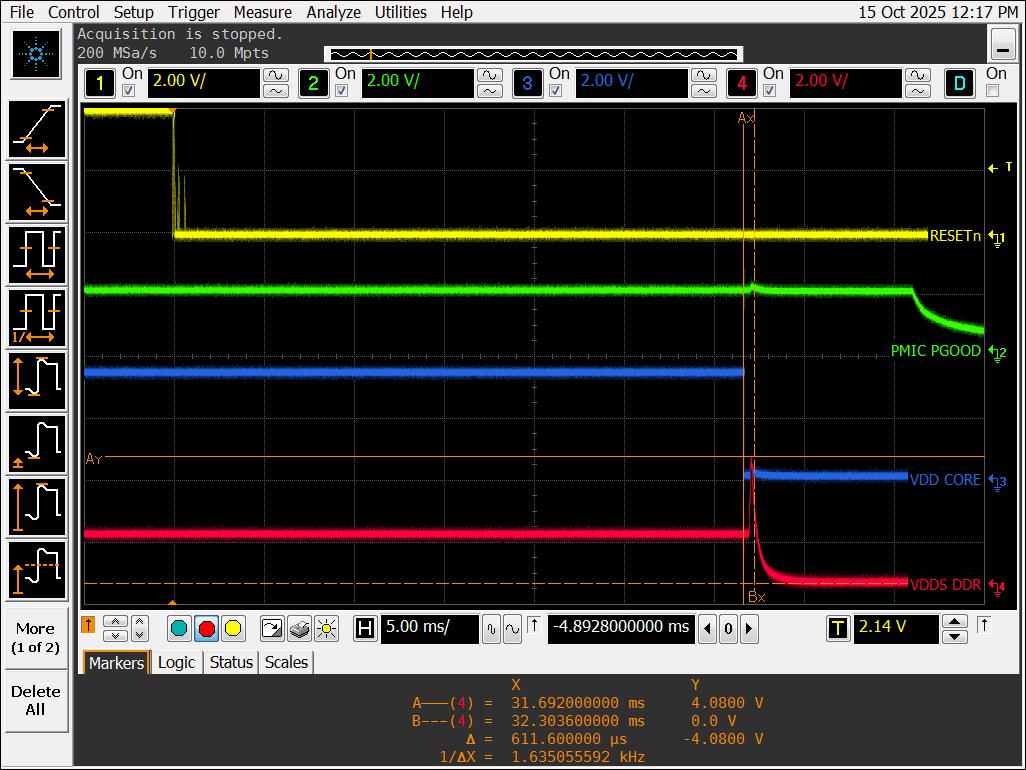Turn off channel 4 checkbox

(x=770, y=90)
